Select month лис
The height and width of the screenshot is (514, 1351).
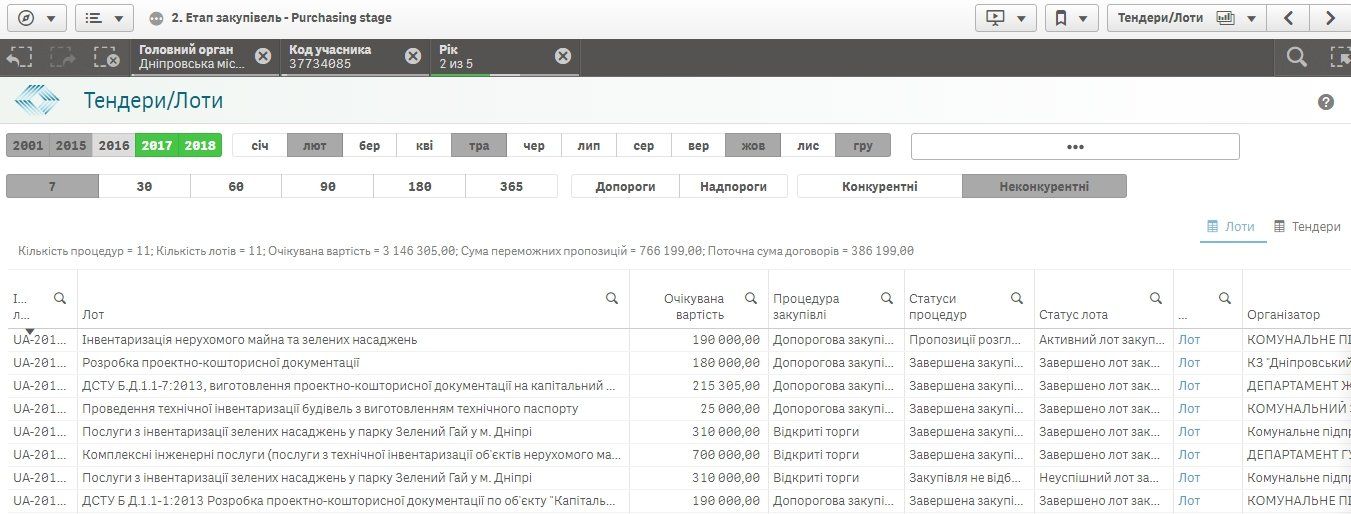(808, 146)
